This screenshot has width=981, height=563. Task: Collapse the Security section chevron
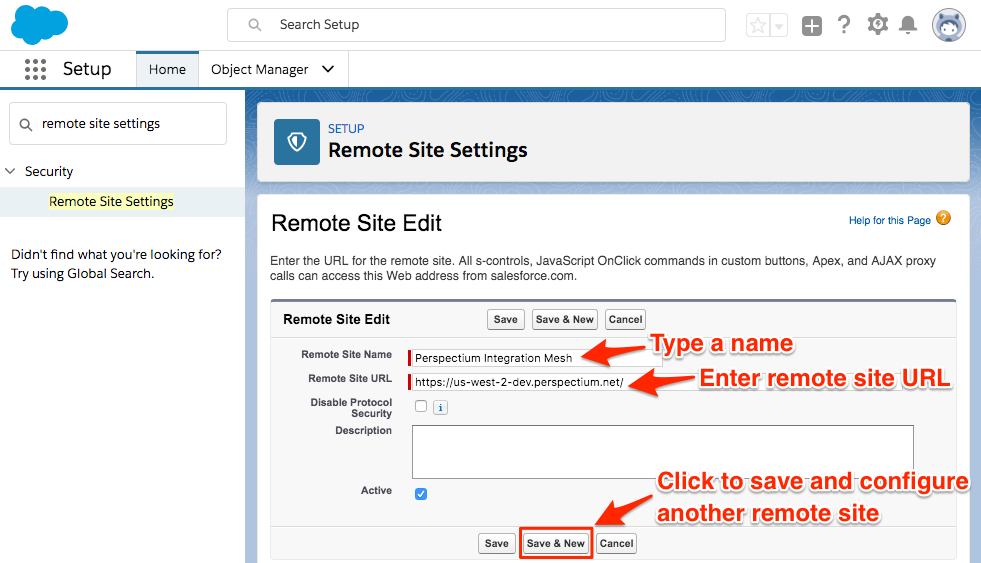tap(11, 171)
